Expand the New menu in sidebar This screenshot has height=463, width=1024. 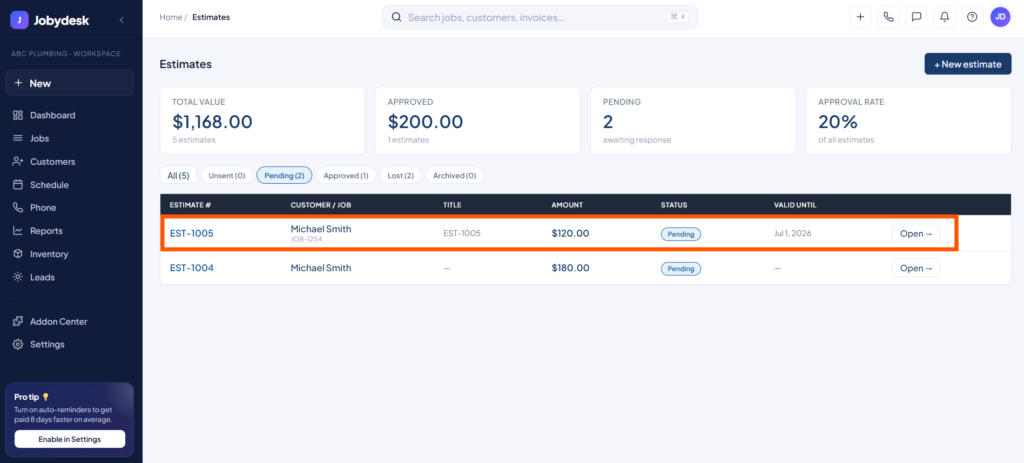(70, 83)
